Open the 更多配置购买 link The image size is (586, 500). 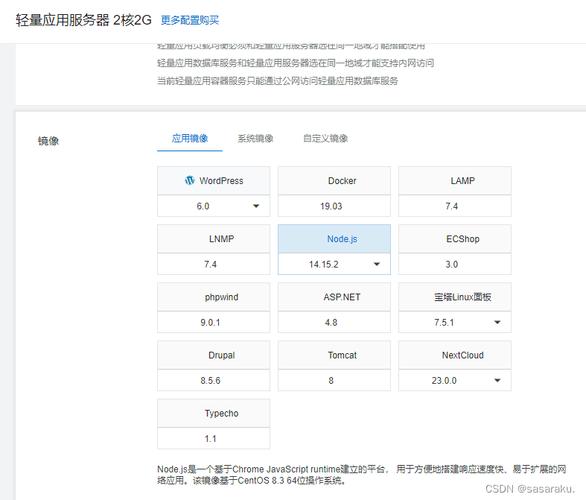pos(190,20)
